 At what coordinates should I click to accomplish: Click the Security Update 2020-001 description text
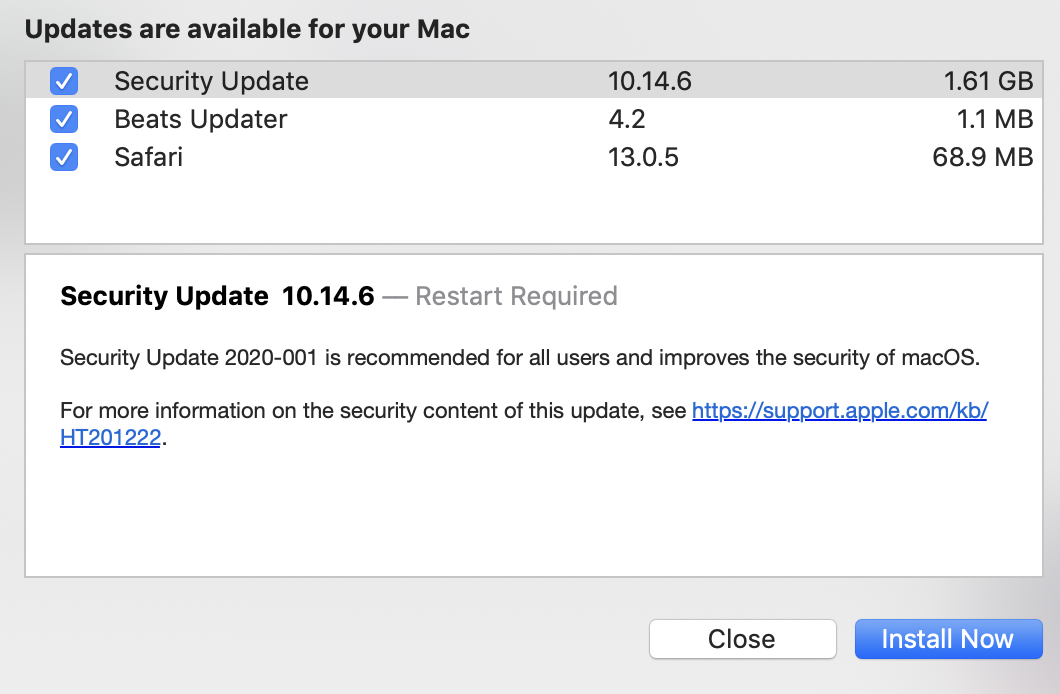click(x=518, y=357)
